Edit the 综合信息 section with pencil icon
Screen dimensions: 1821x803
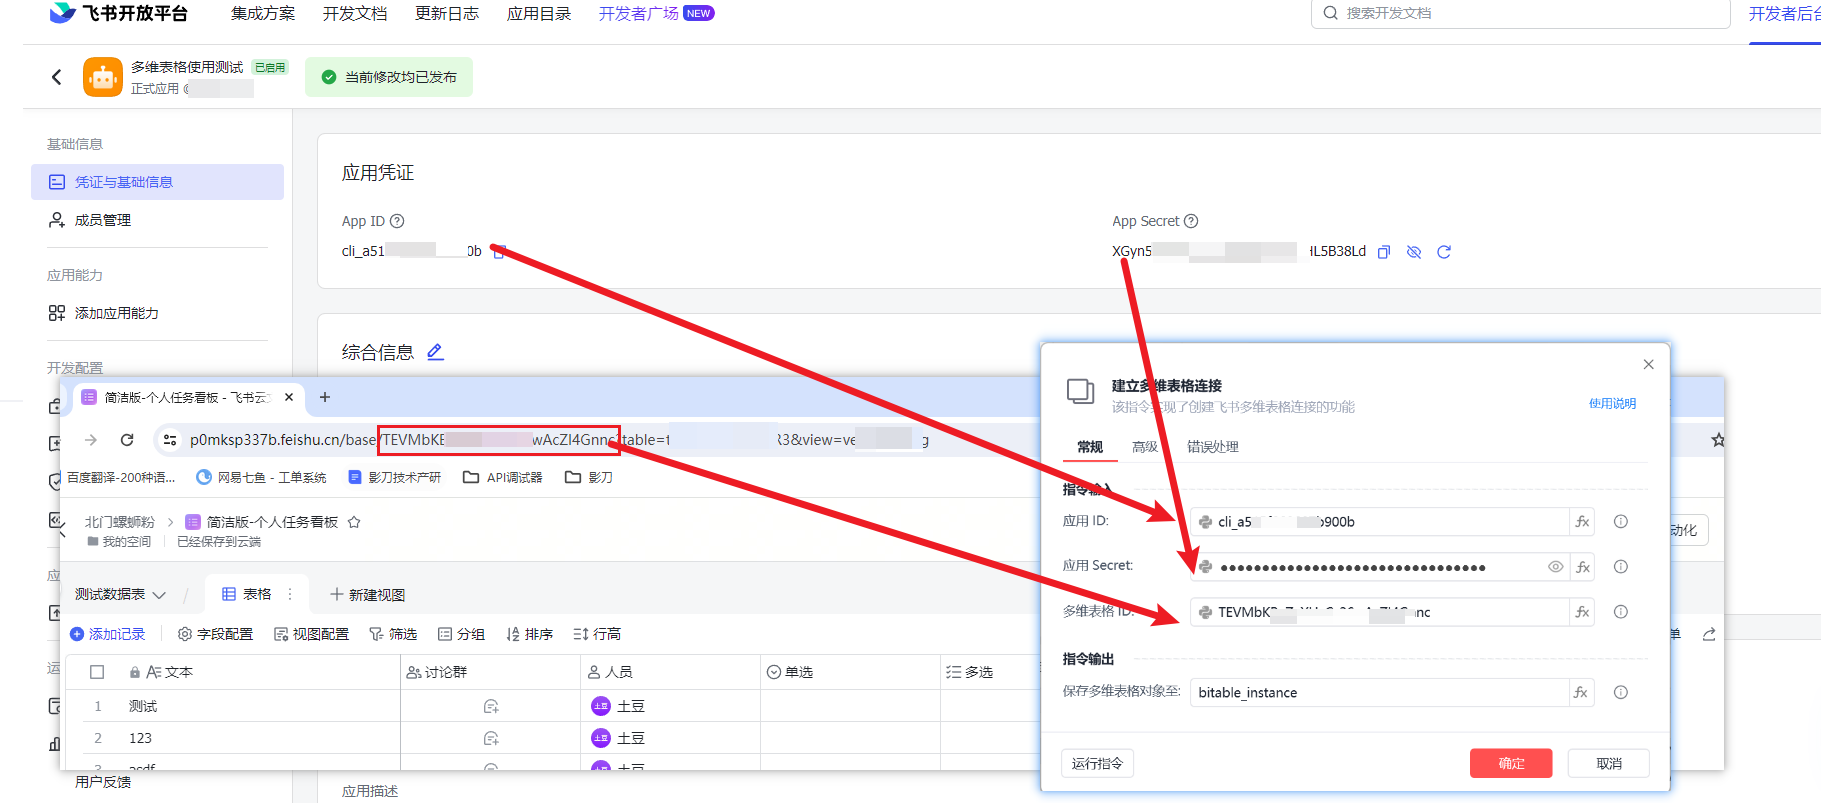[435, 352]
